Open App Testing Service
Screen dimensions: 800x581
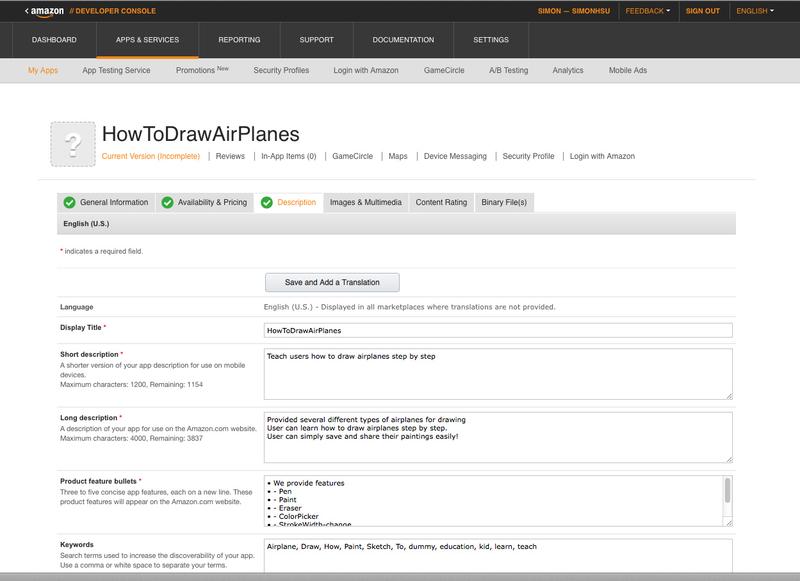116,70
